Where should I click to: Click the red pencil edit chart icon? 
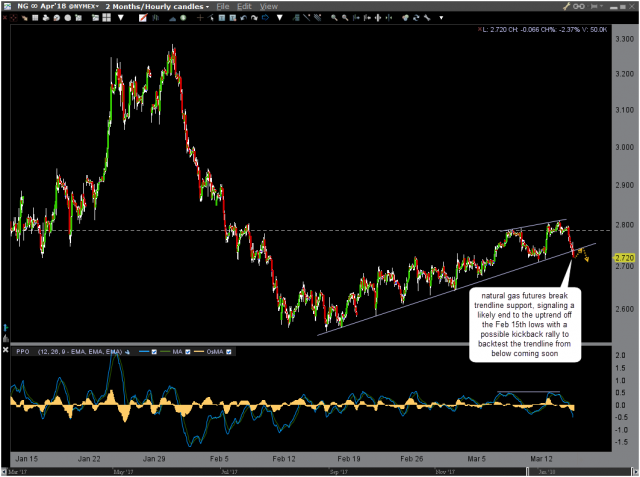[x=143, y=18]
